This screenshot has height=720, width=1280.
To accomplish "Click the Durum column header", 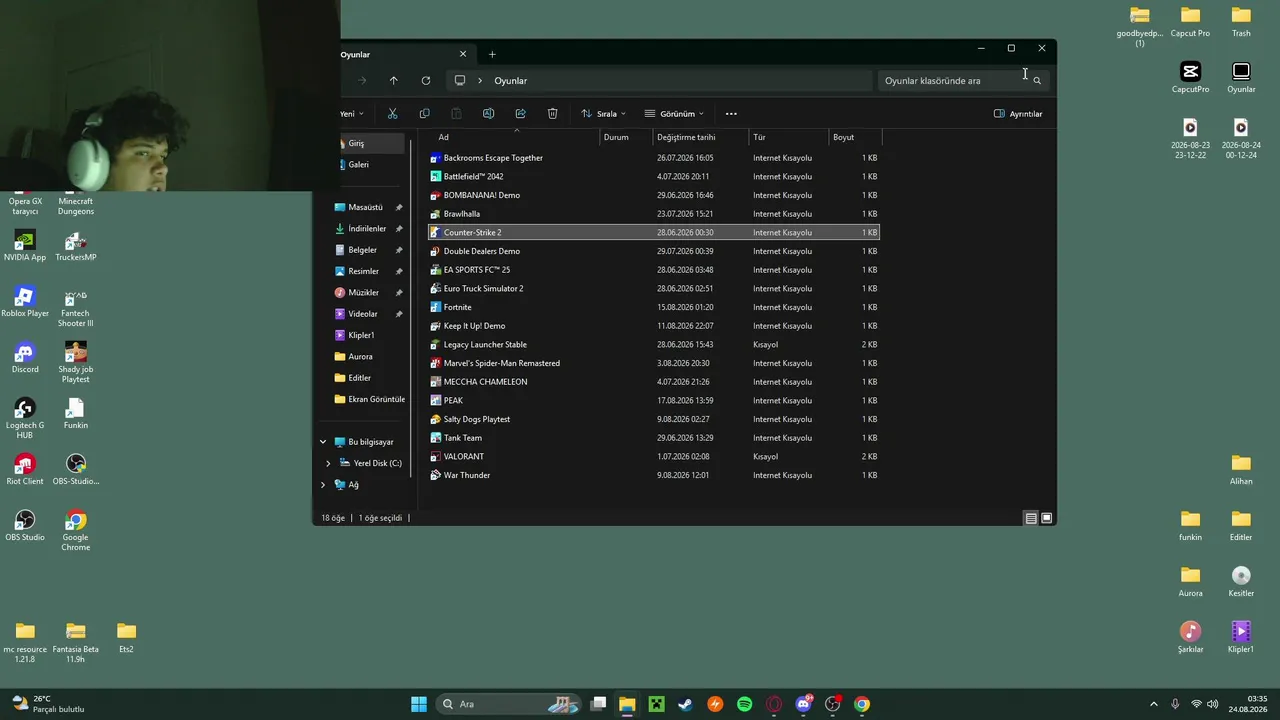I will click(x=626, y=137).
